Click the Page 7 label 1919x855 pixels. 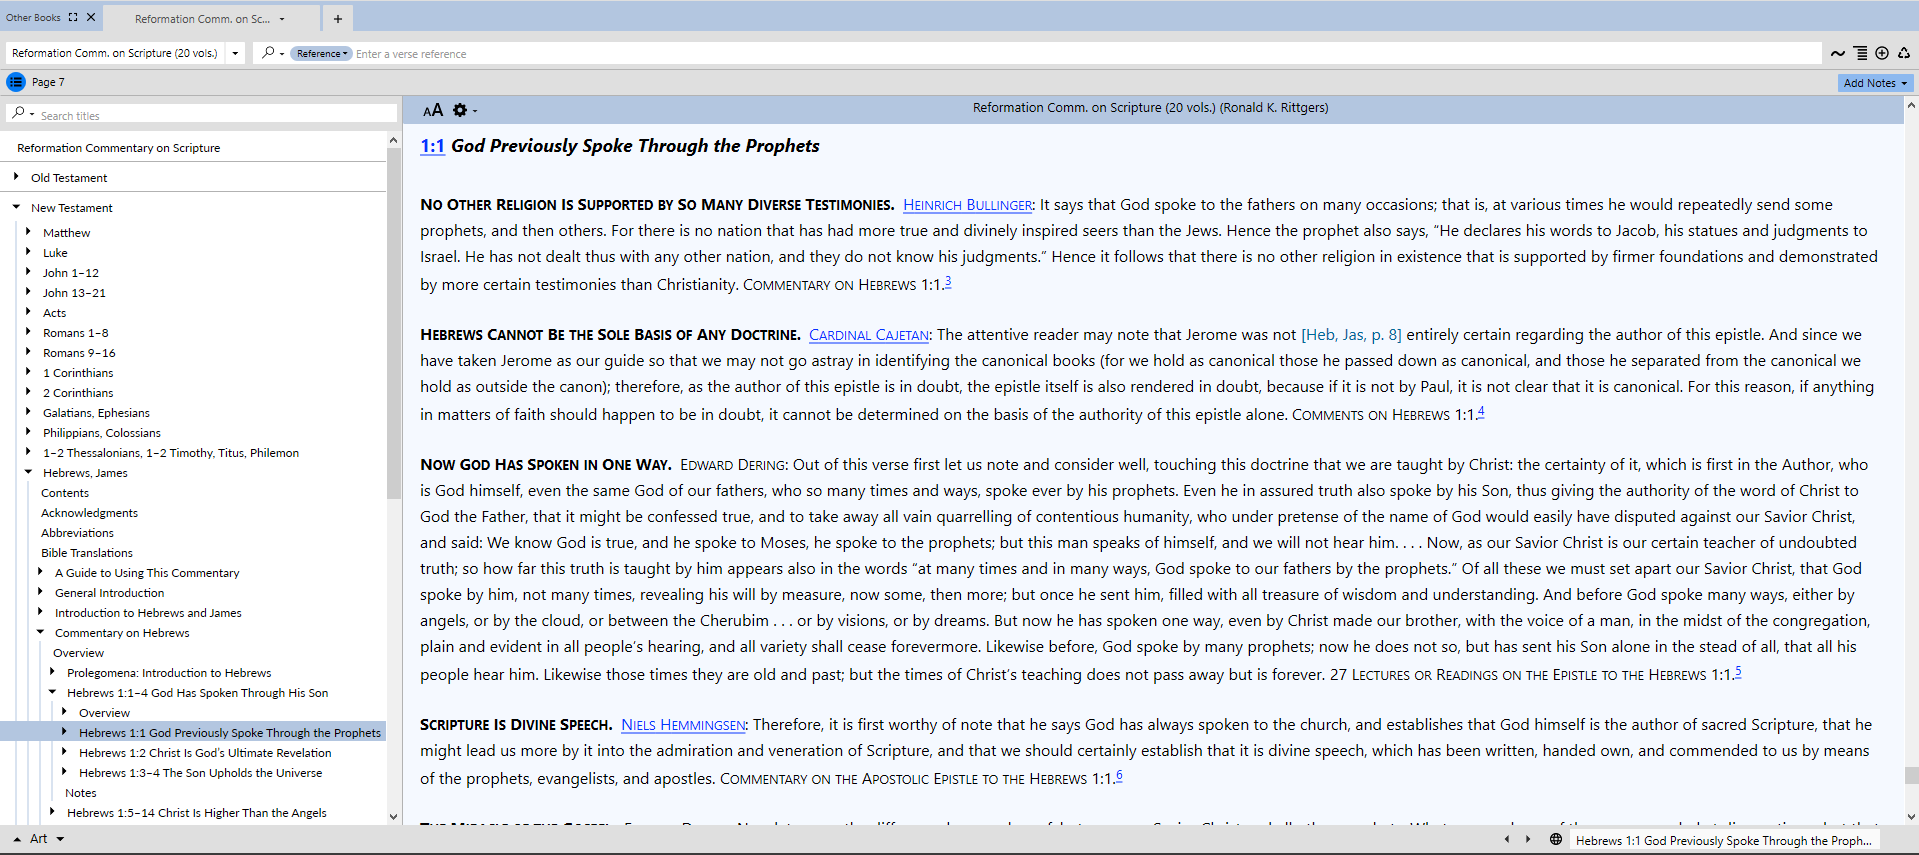tap(48, 82)
